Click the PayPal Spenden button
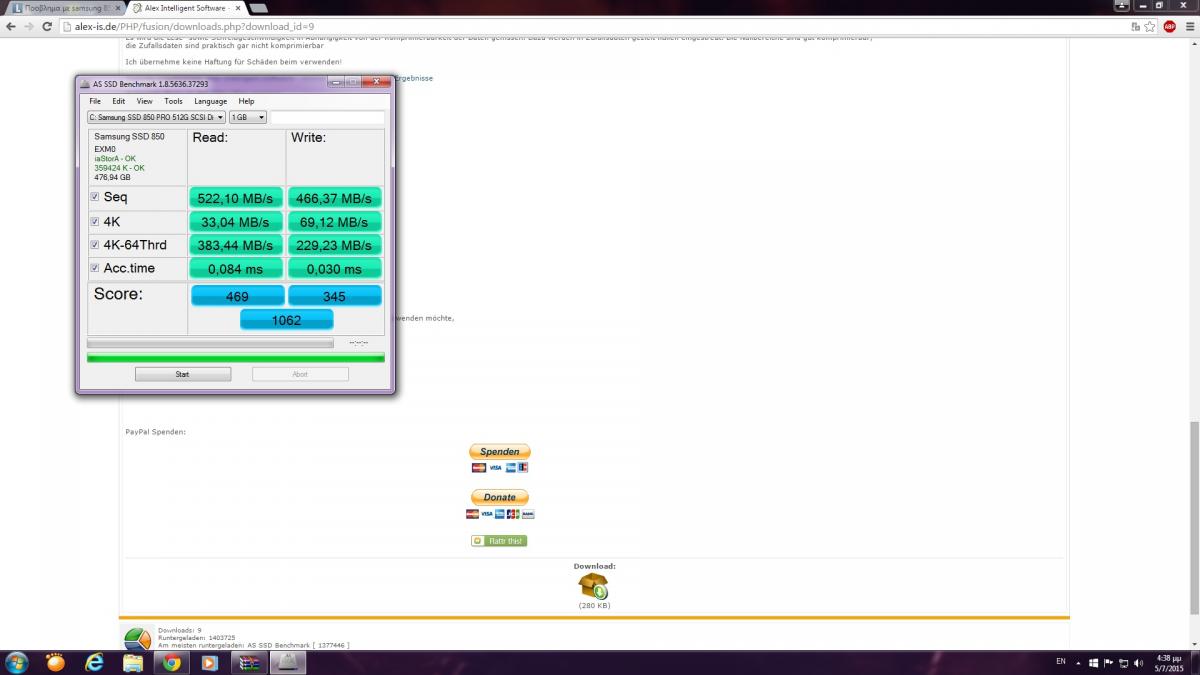 499,452
